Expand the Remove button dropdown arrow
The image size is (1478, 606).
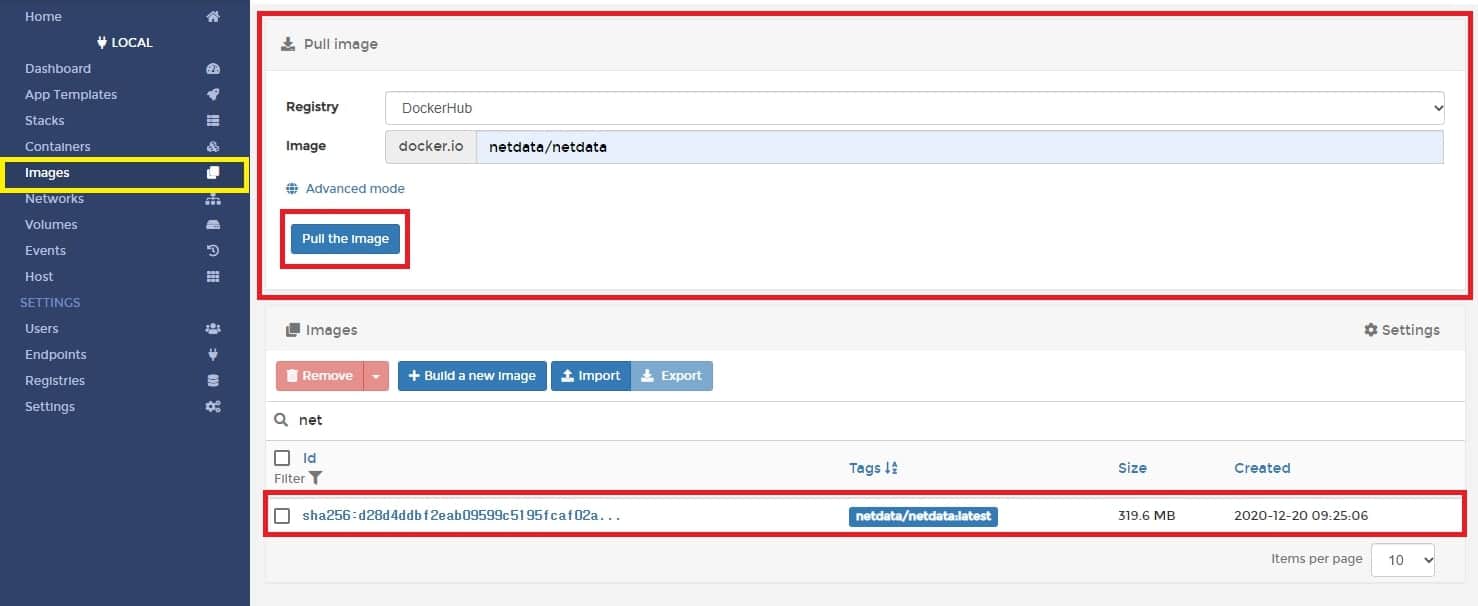point(376,376)
